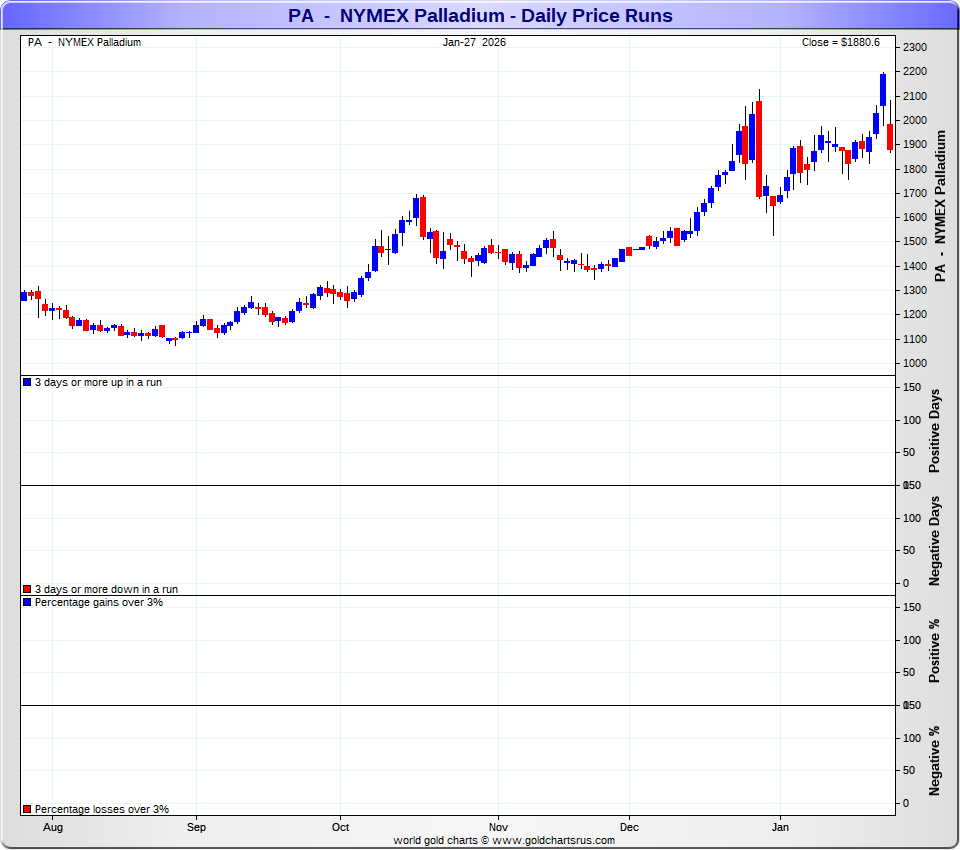Click the "PA - NYMEX Palladium" label at top-left
The height and width of the screenshot is (850, 960).
point(85,42)
